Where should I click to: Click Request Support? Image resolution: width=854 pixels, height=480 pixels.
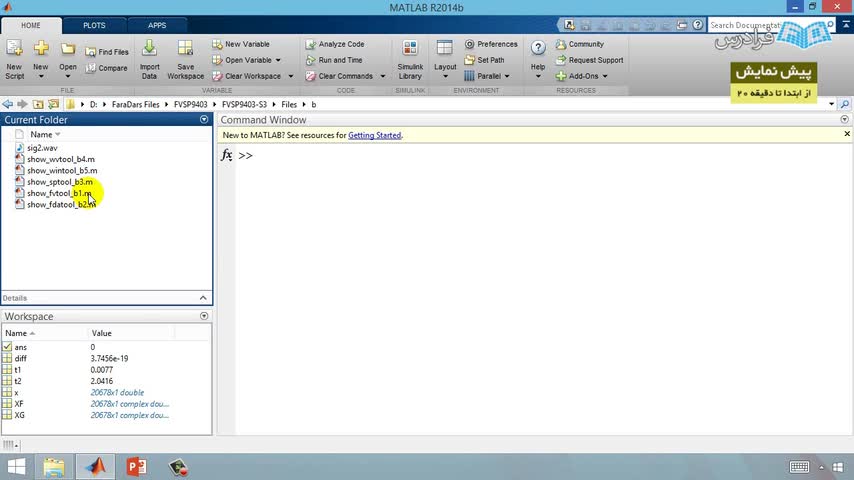(589, 60)
